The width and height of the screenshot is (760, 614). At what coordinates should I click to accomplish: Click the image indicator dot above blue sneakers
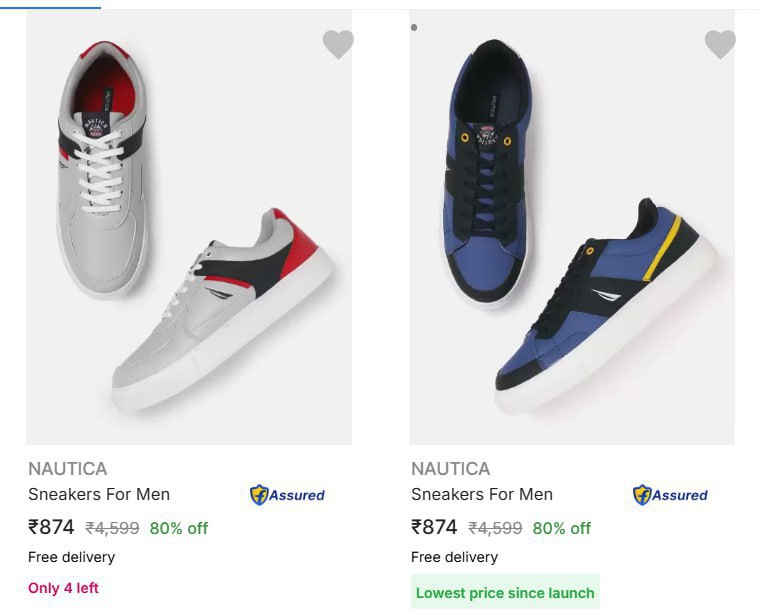coord(414,27)
